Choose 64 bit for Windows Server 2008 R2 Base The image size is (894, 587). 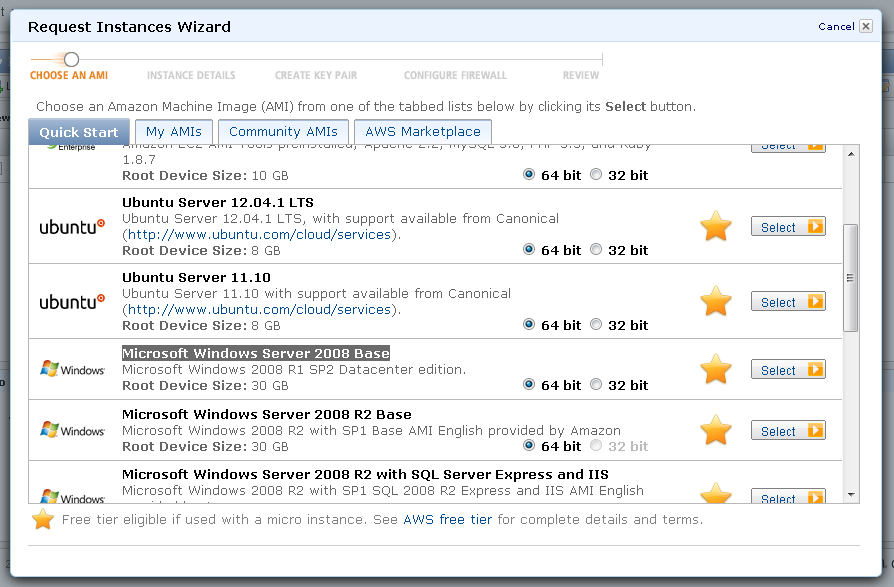[529, 445]
